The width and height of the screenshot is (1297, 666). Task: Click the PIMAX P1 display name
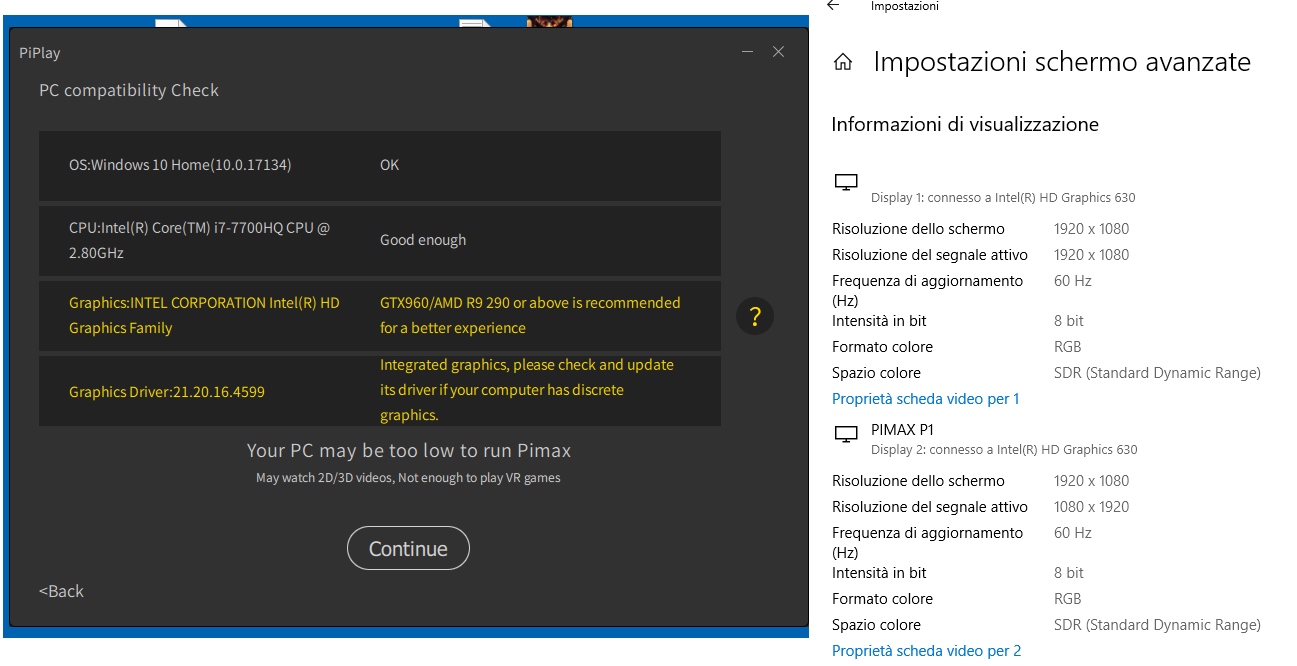pyautogui.click(x=902, y=430)
